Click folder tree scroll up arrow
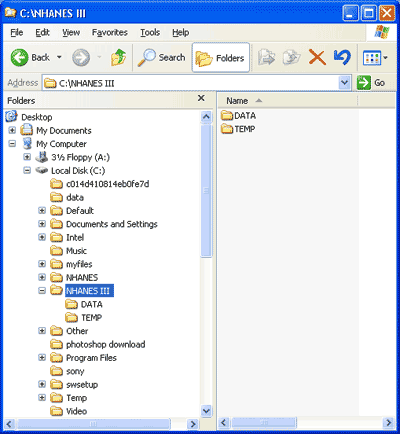400x434 pixels. pos(206,117)
